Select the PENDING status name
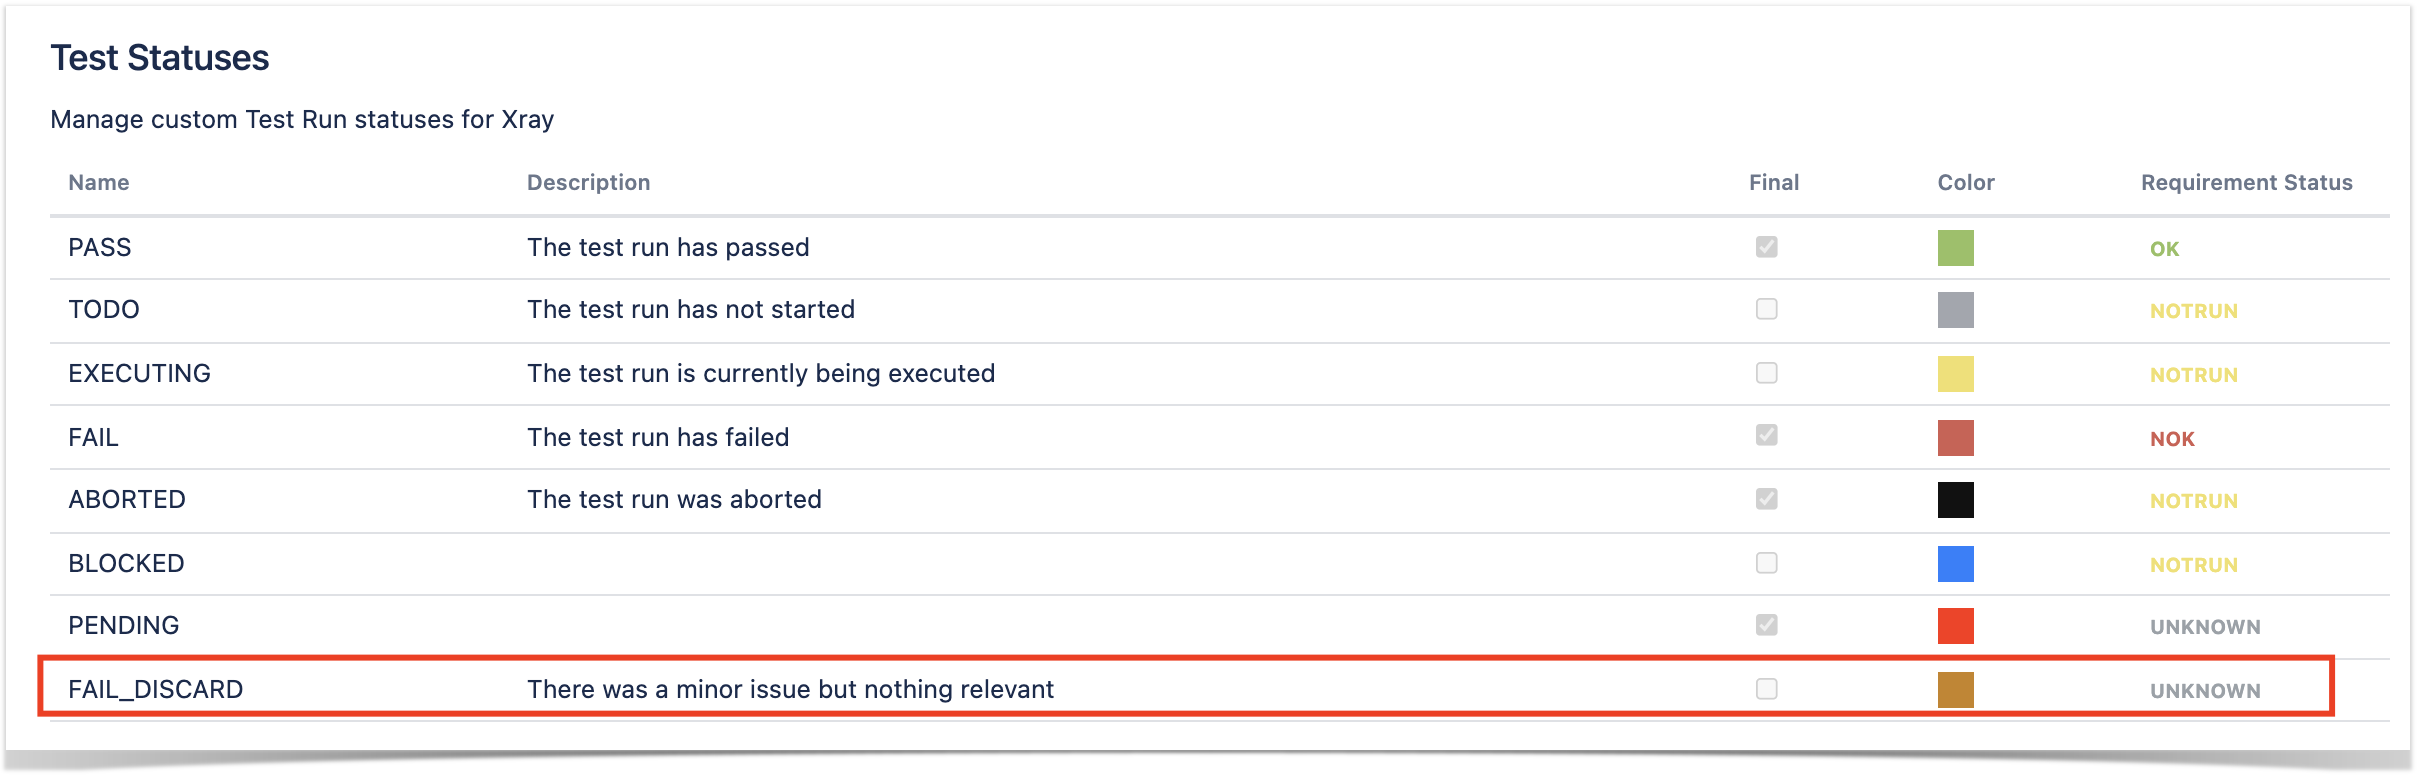The height and width of the screenshot is (779, 2424). click(124, 625)
